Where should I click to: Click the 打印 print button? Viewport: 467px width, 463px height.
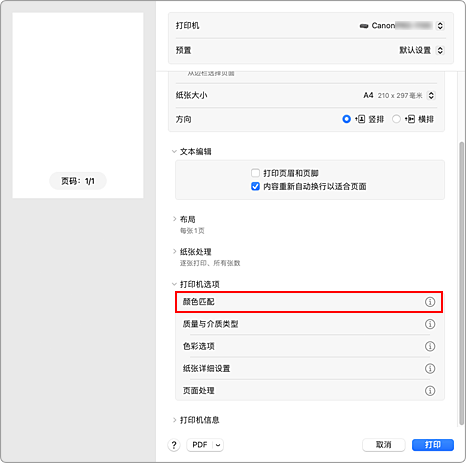433,445
